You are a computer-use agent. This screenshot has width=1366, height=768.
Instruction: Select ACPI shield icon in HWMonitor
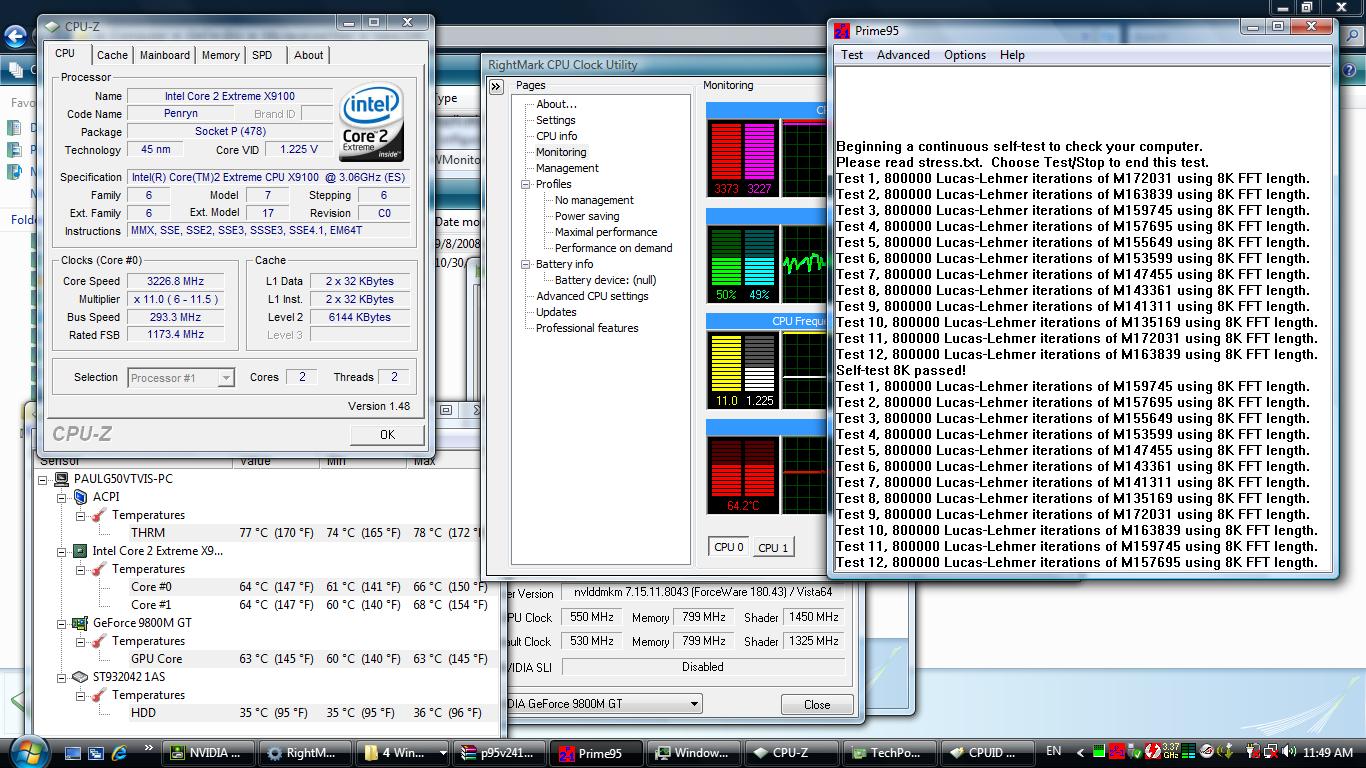click(x=80, y=497)
